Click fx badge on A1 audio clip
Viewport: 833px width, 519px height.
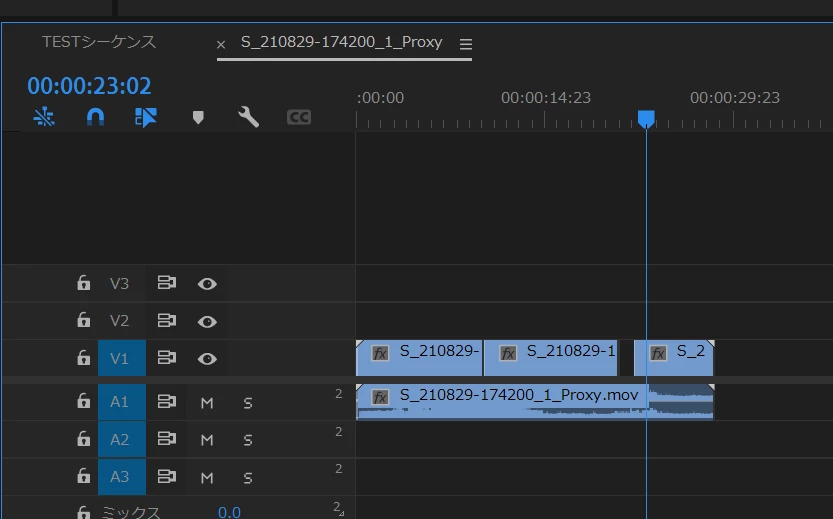tap(380, 397)
